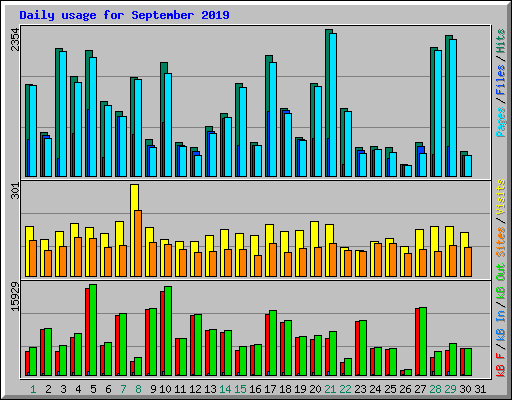Image resolution: width=512 pixels, height=400 pixels.
Task: Click day label 13 on the x-axis
Action: pyautogui.click(x=210, y=389)
